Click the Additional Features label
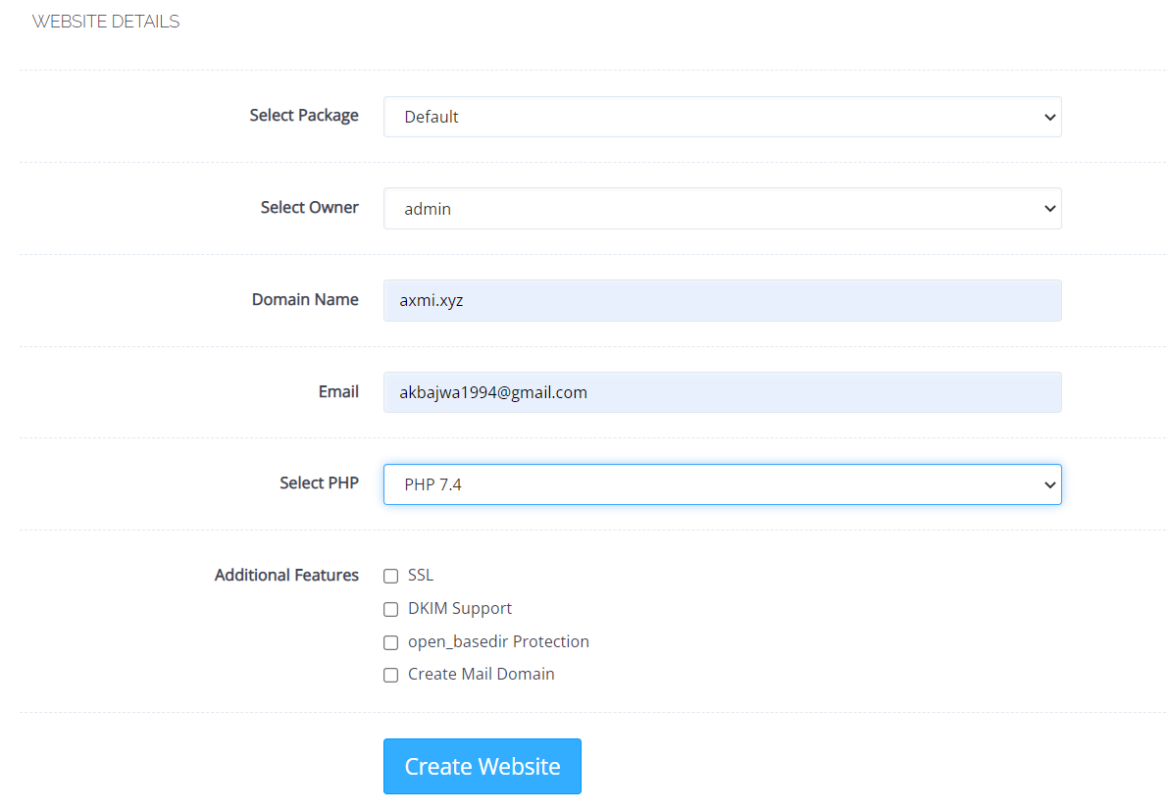This screenshot has height=811, width=1168. pyautogui.click(x=286, y=575)
